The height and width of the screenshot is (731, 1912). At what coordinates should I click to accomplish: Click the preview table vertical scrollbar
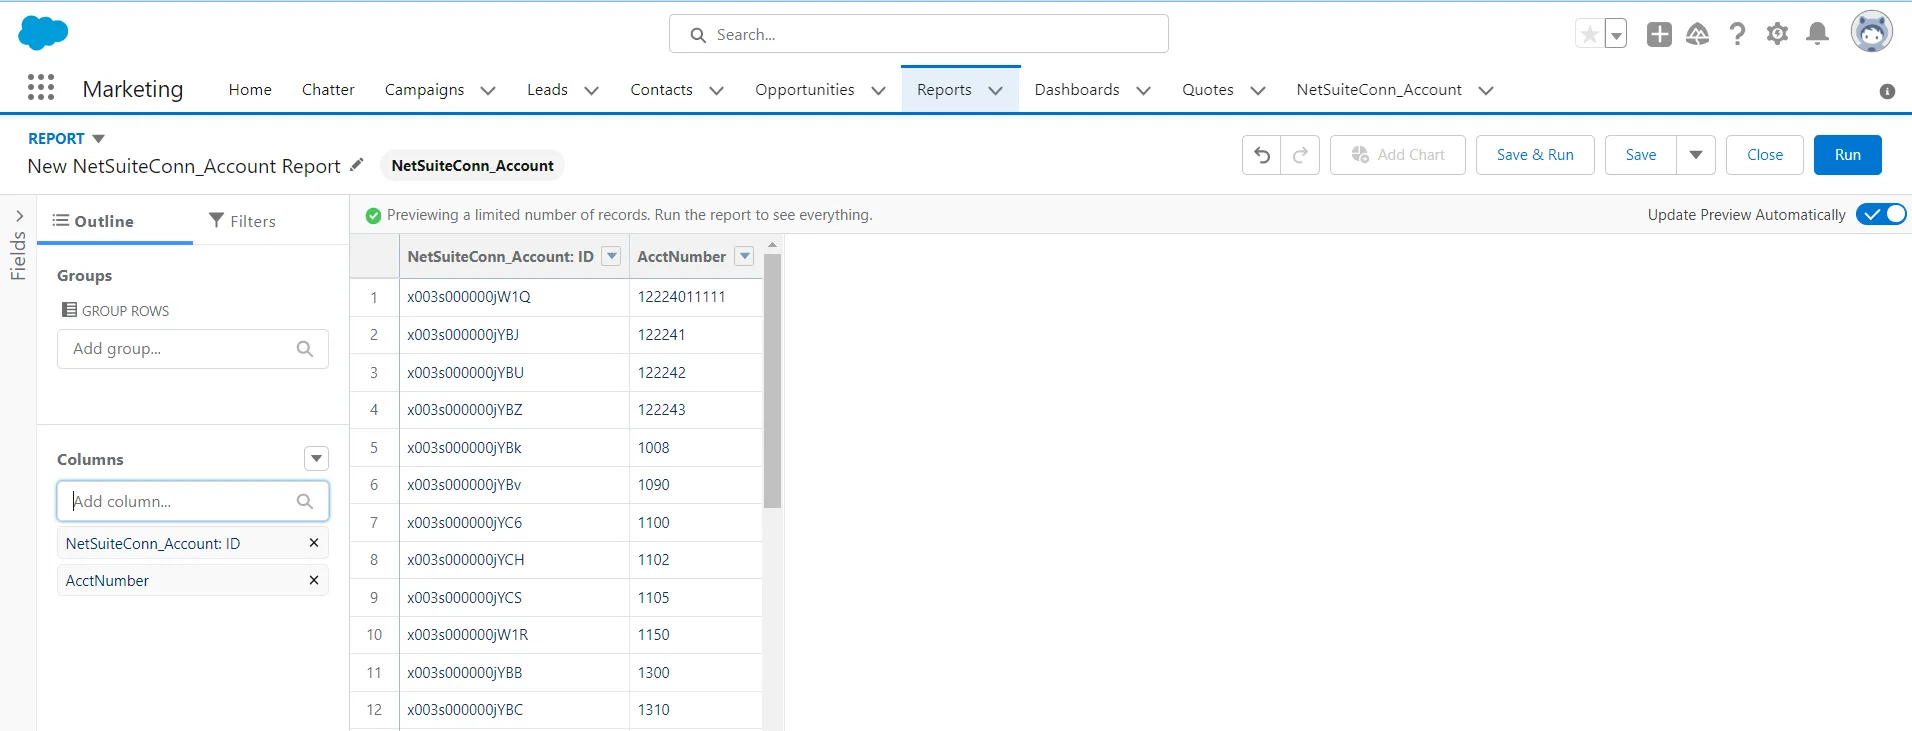(x=772, y=380)
